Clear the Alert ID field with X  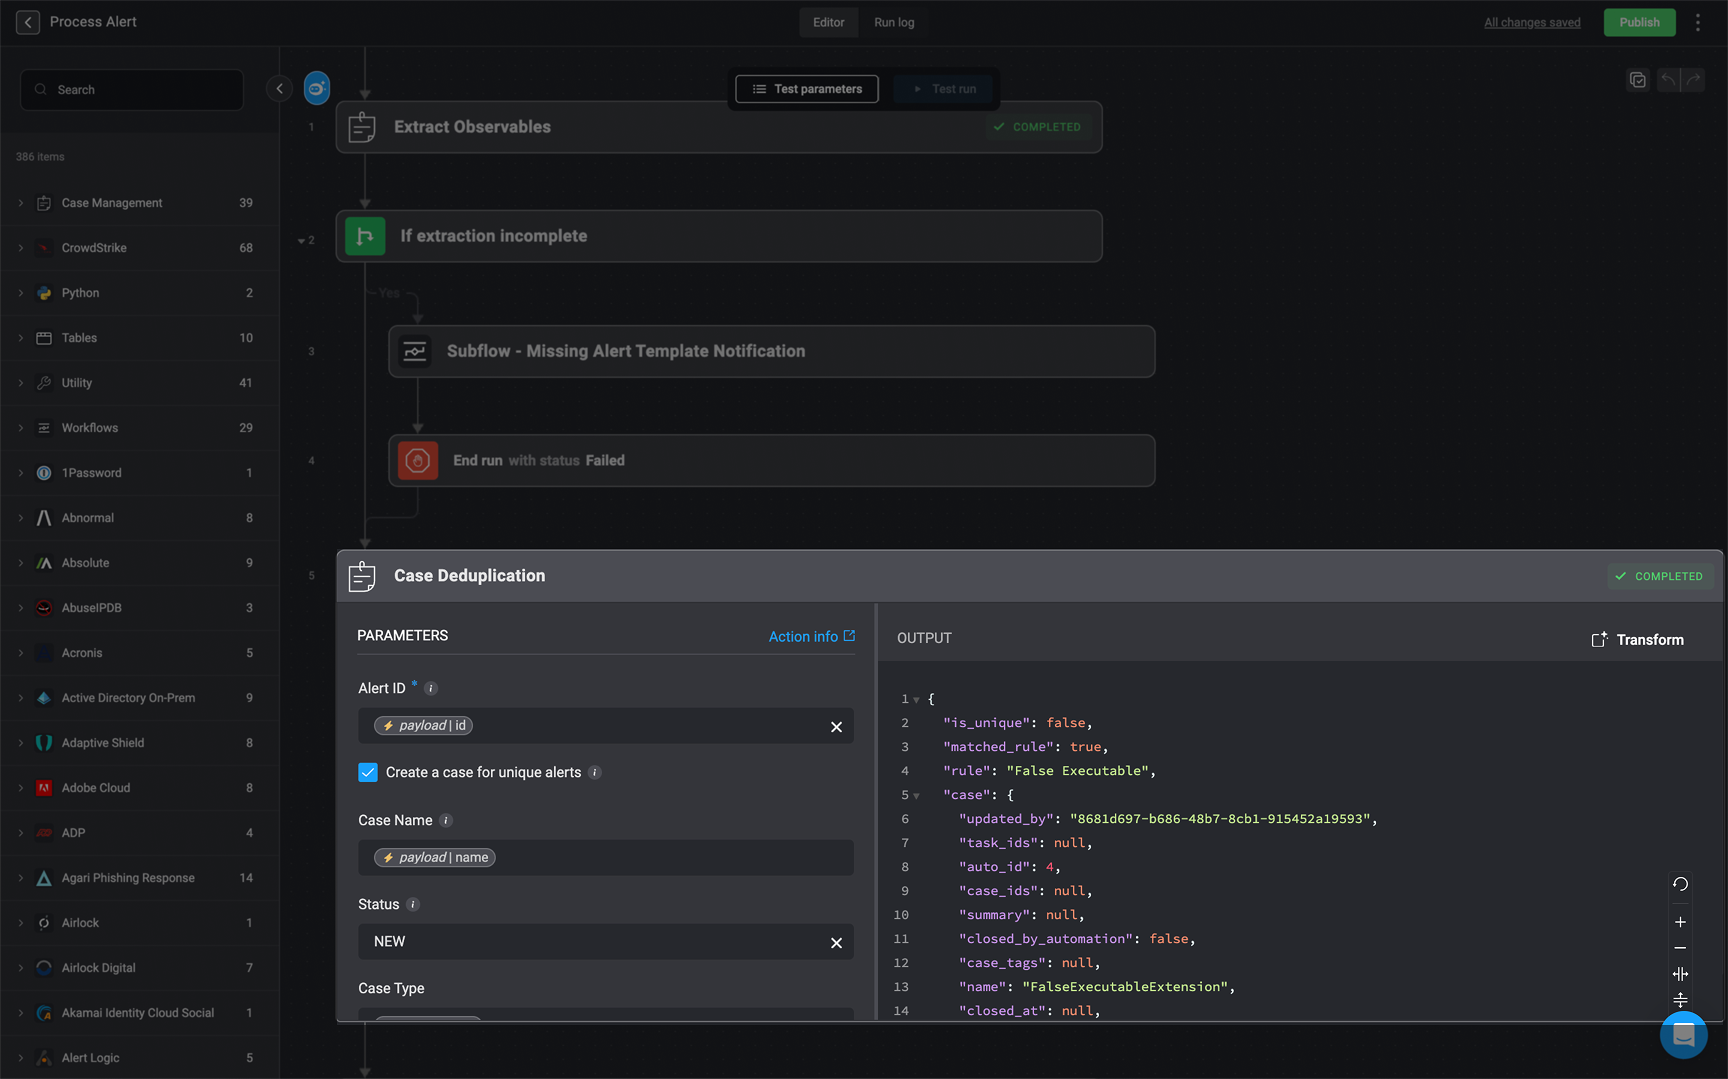click(836, 727)
